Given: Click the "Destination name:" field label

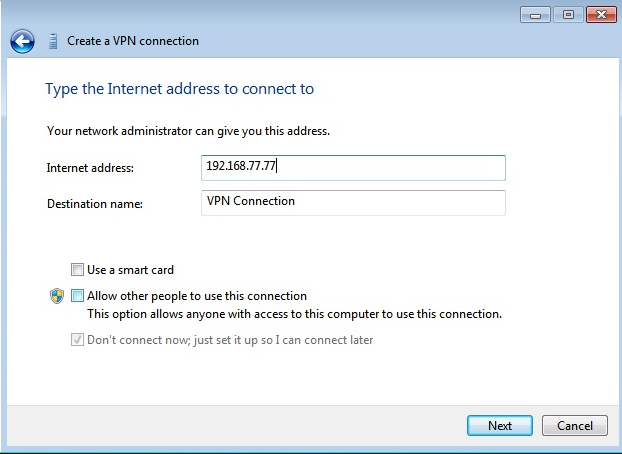Looking at the screenshot, I should [95, 204].
